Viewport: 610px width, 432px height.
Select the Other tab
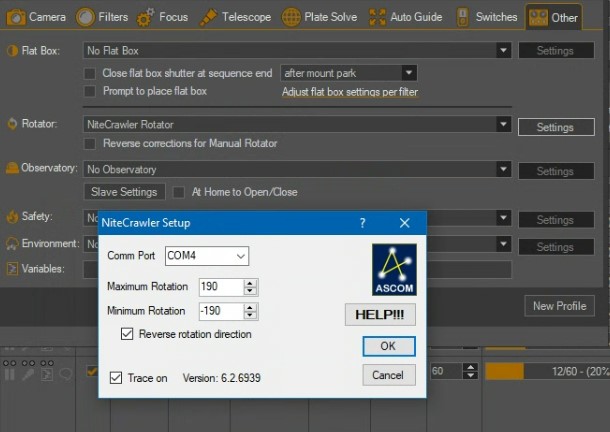554,17
